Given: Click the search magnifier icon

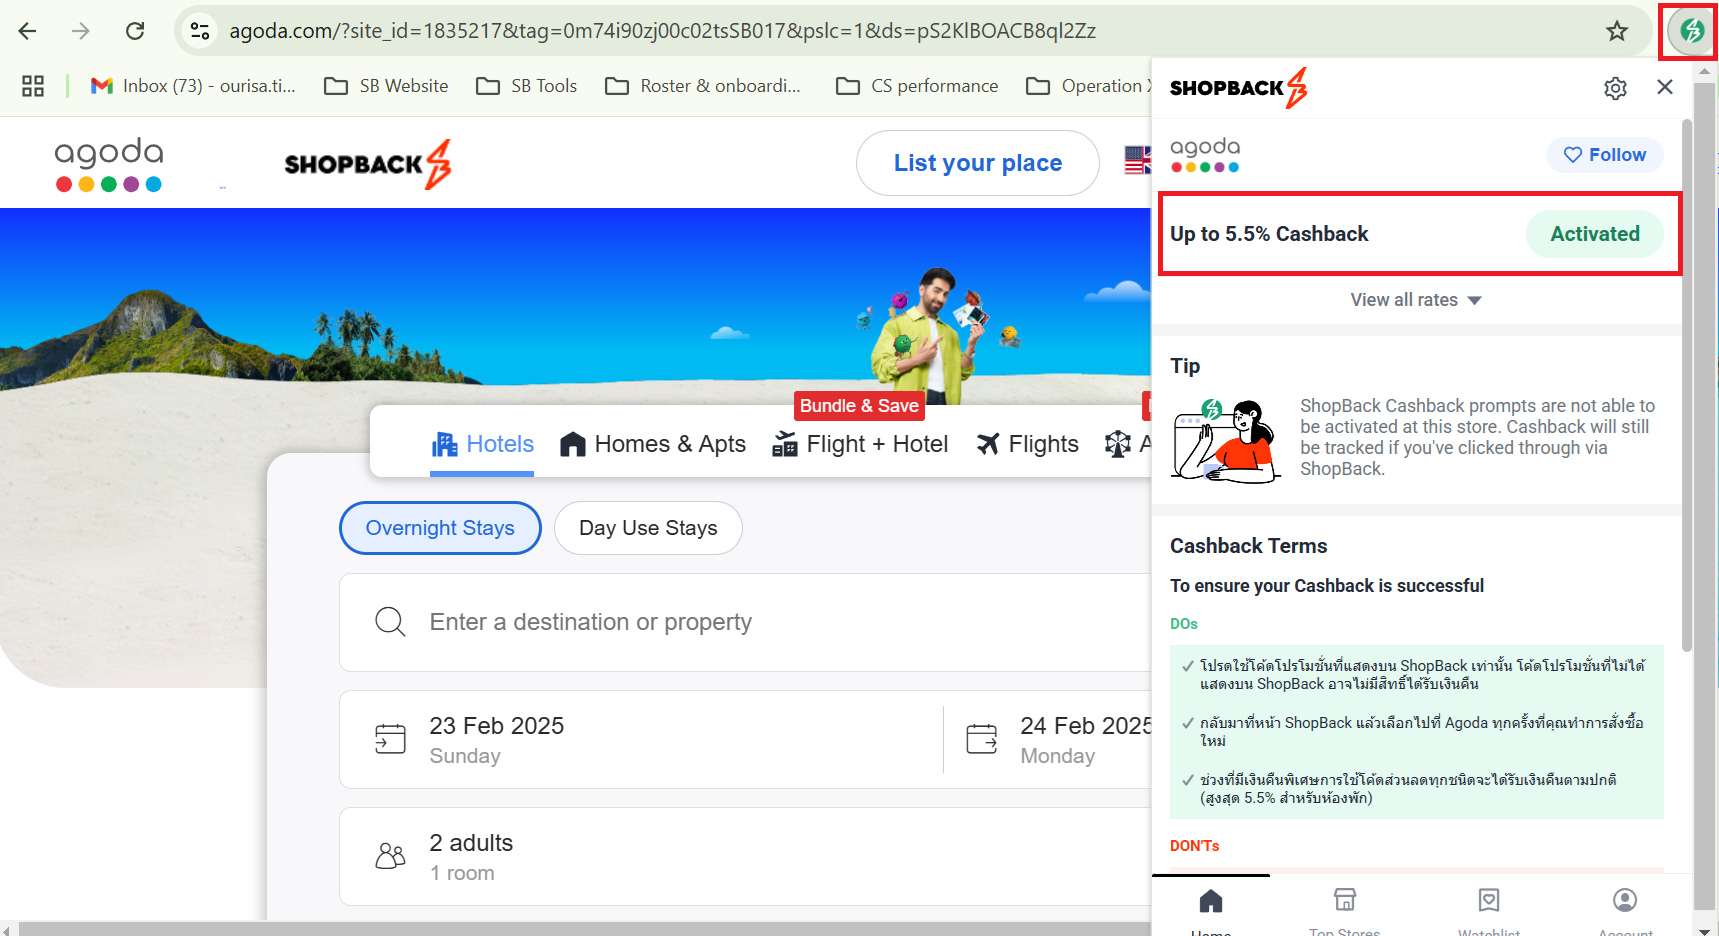Looking at the screenshot, I should pyautogui.click(x=390, y=622).
